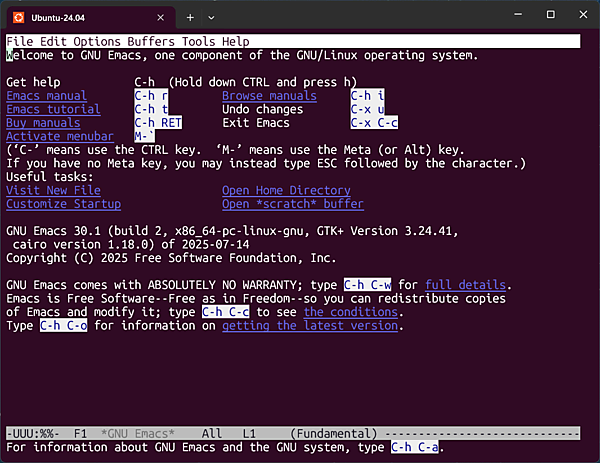This screenshot has height=463, width=600.
Task: Click the C-h i key binding
Action: 367,96
